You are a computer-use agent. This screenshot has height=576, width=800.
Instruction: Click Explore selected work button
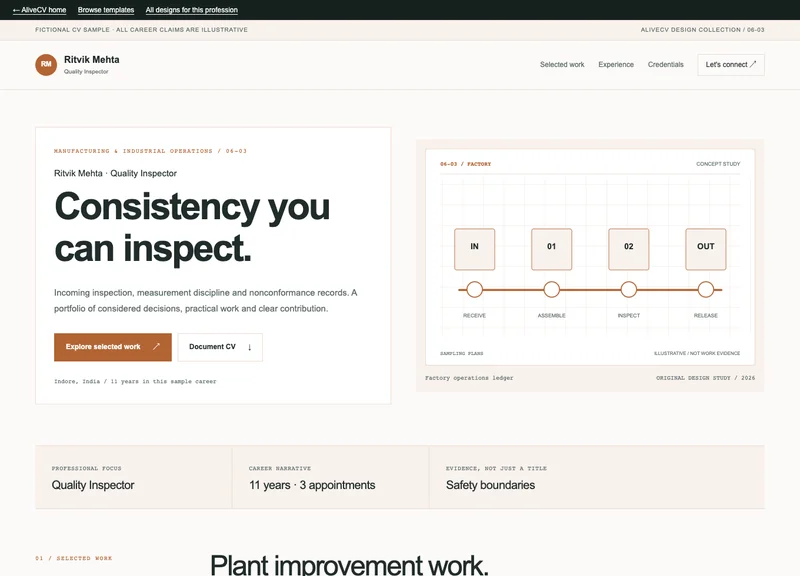point(113,347)
